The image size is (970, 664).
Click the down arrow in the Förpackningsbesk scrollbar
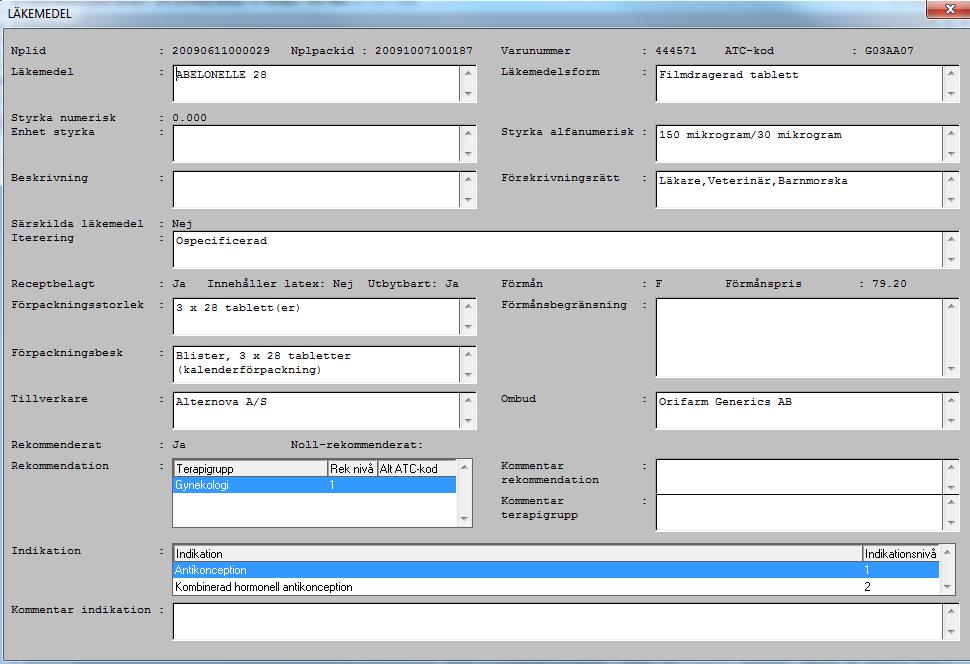point(468,375)
